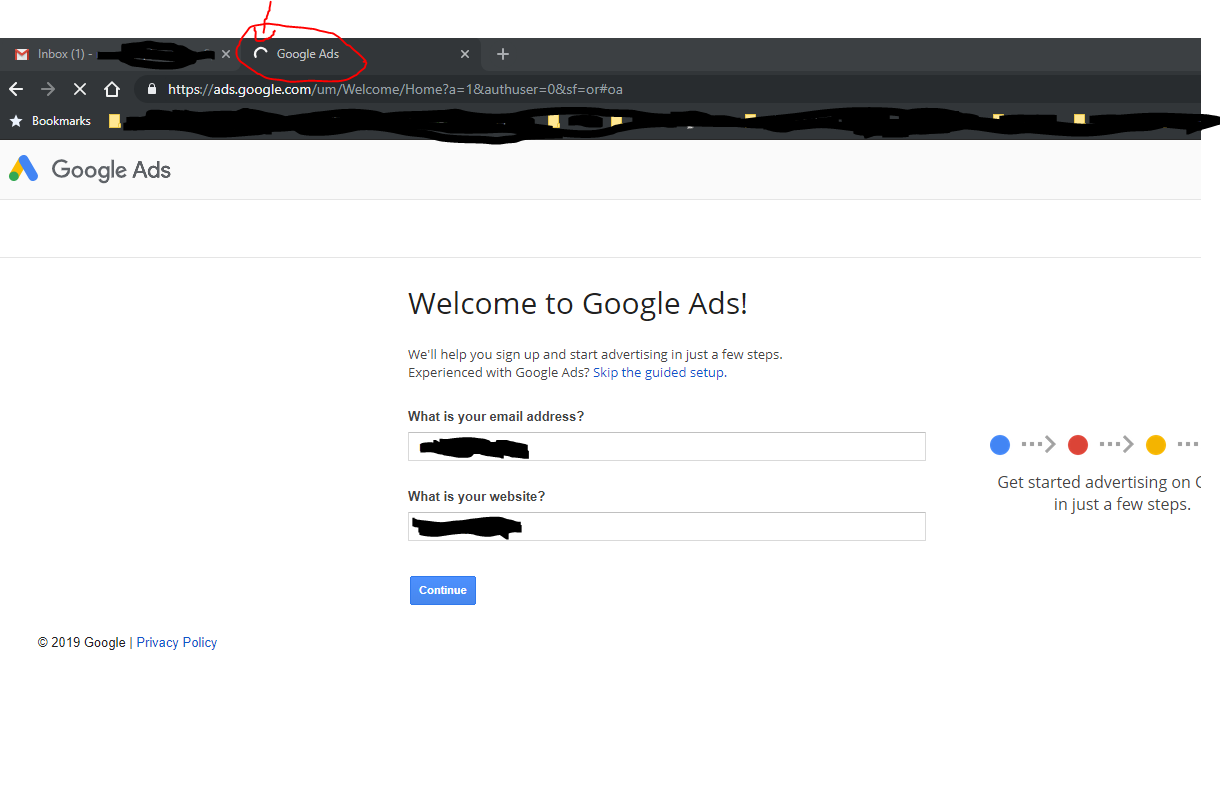View site security lock info
The image size is (1220, 808).
tap(152, 89)
